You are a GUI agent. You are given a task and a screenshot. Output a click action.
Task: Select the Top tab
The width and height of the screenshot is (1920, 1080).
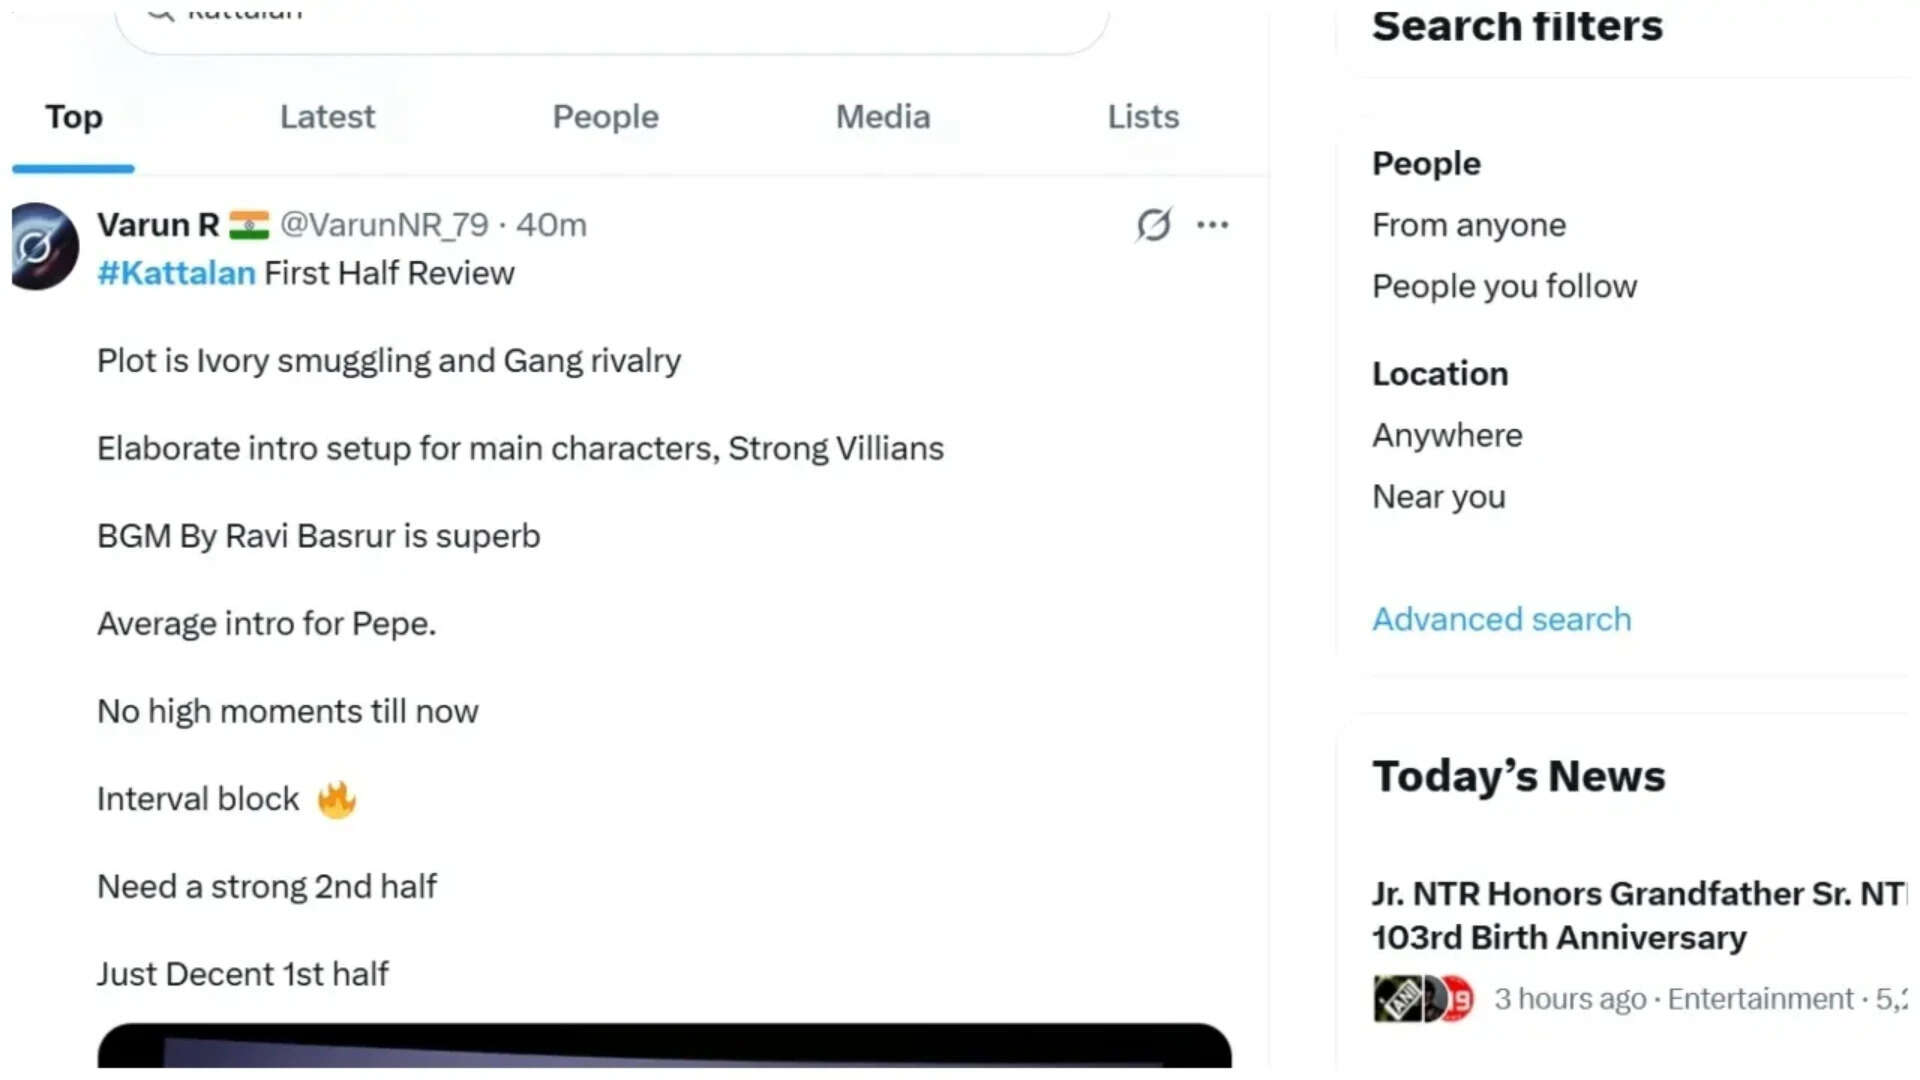point(74,117)
